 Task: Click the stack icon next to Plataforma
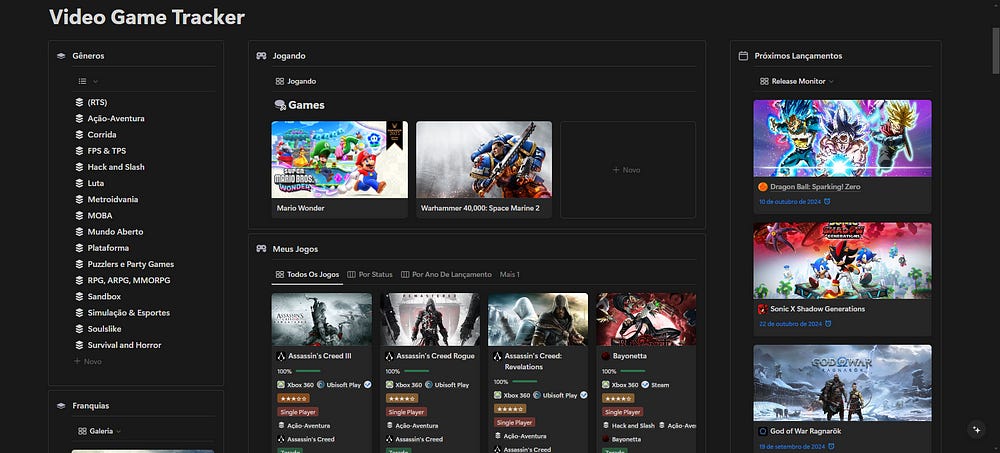pyautogui.click(x=79, y=248)
